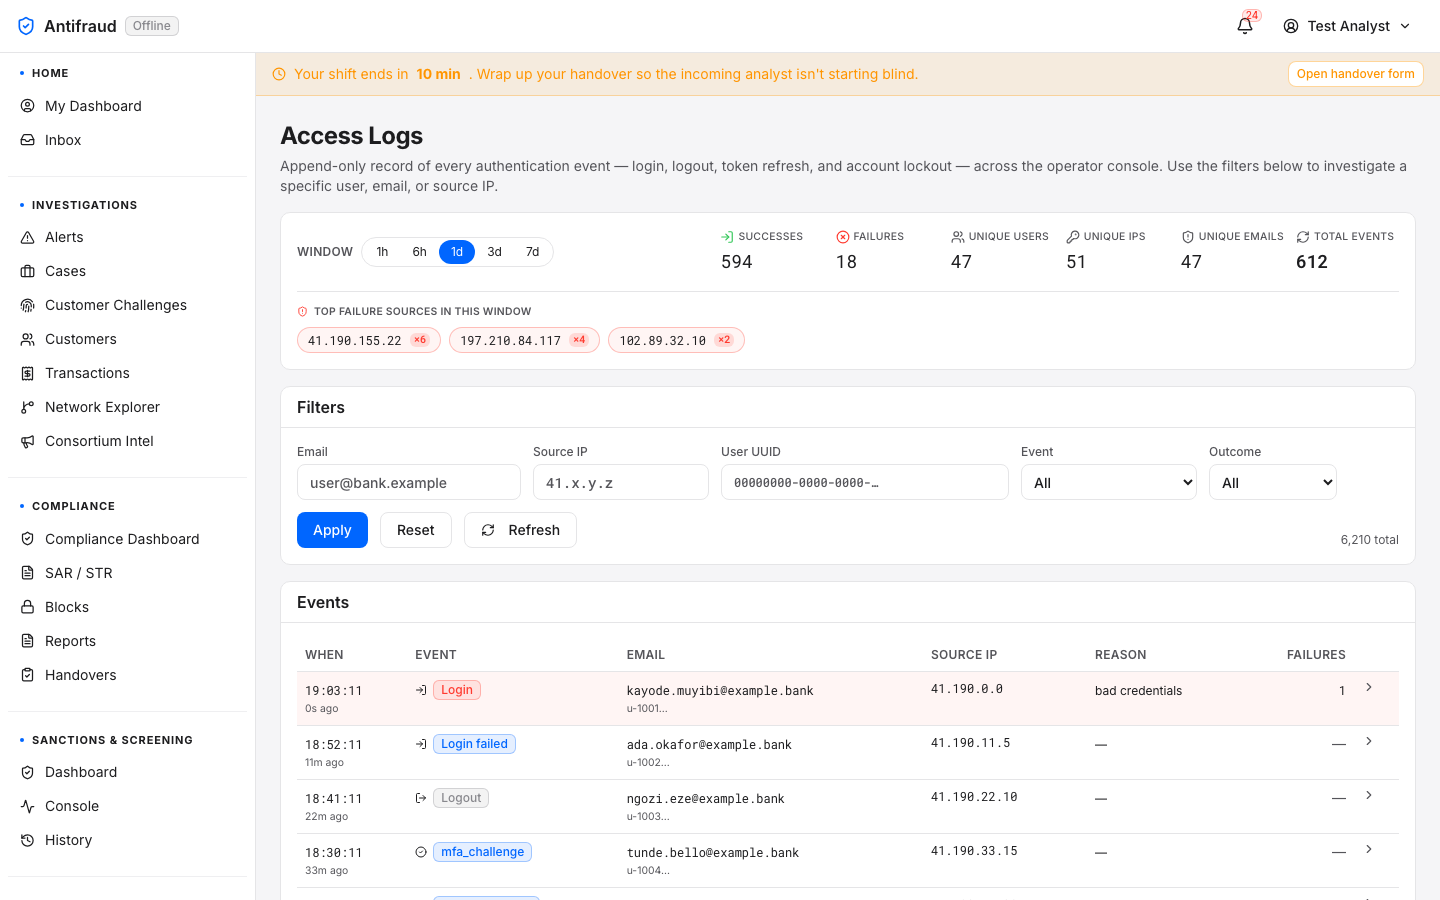Open the Event filter dropdown

click(x=1109, y=482)
